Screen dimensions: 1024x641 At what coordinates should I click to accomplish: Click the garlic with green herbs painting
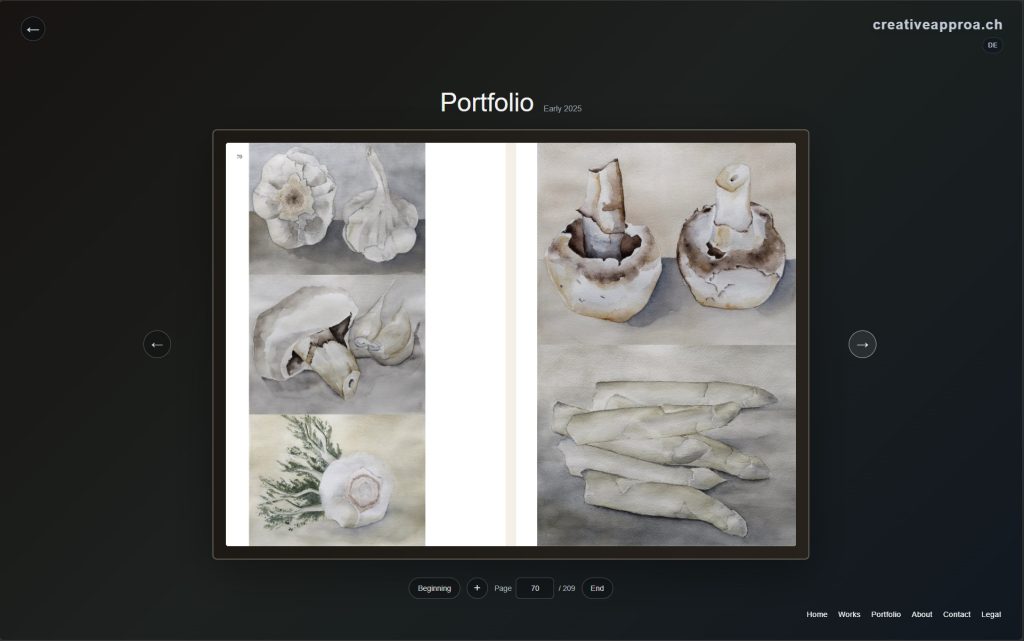(x=337, y=480)
